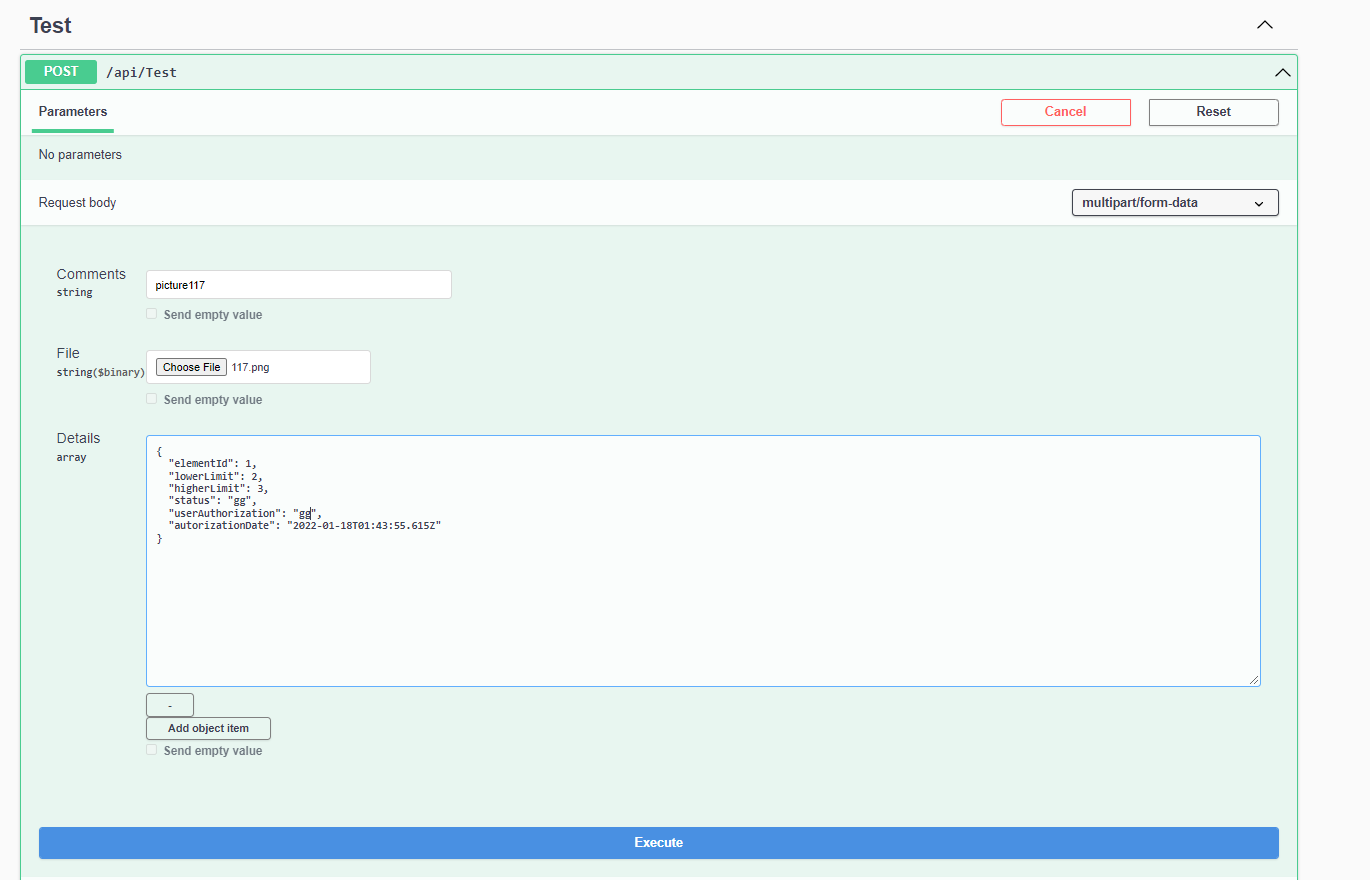Viewport: 1370px width, 880px height.
Task: Remove the item with the minus button
Action: (170, 705)
